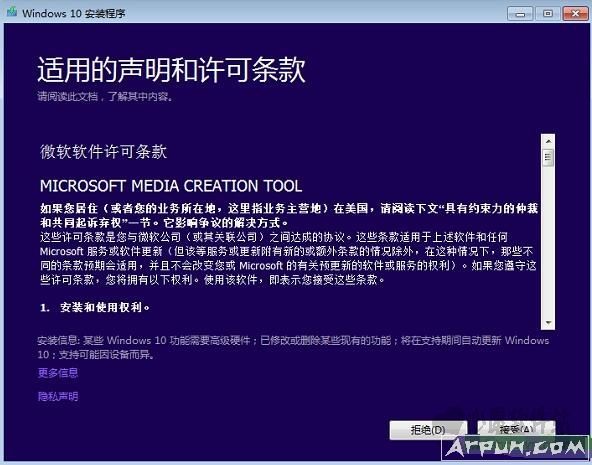Click the 拒绝(D) decline button
The image size is (592, 465).
pyautogui.click(x=428, y=430)
